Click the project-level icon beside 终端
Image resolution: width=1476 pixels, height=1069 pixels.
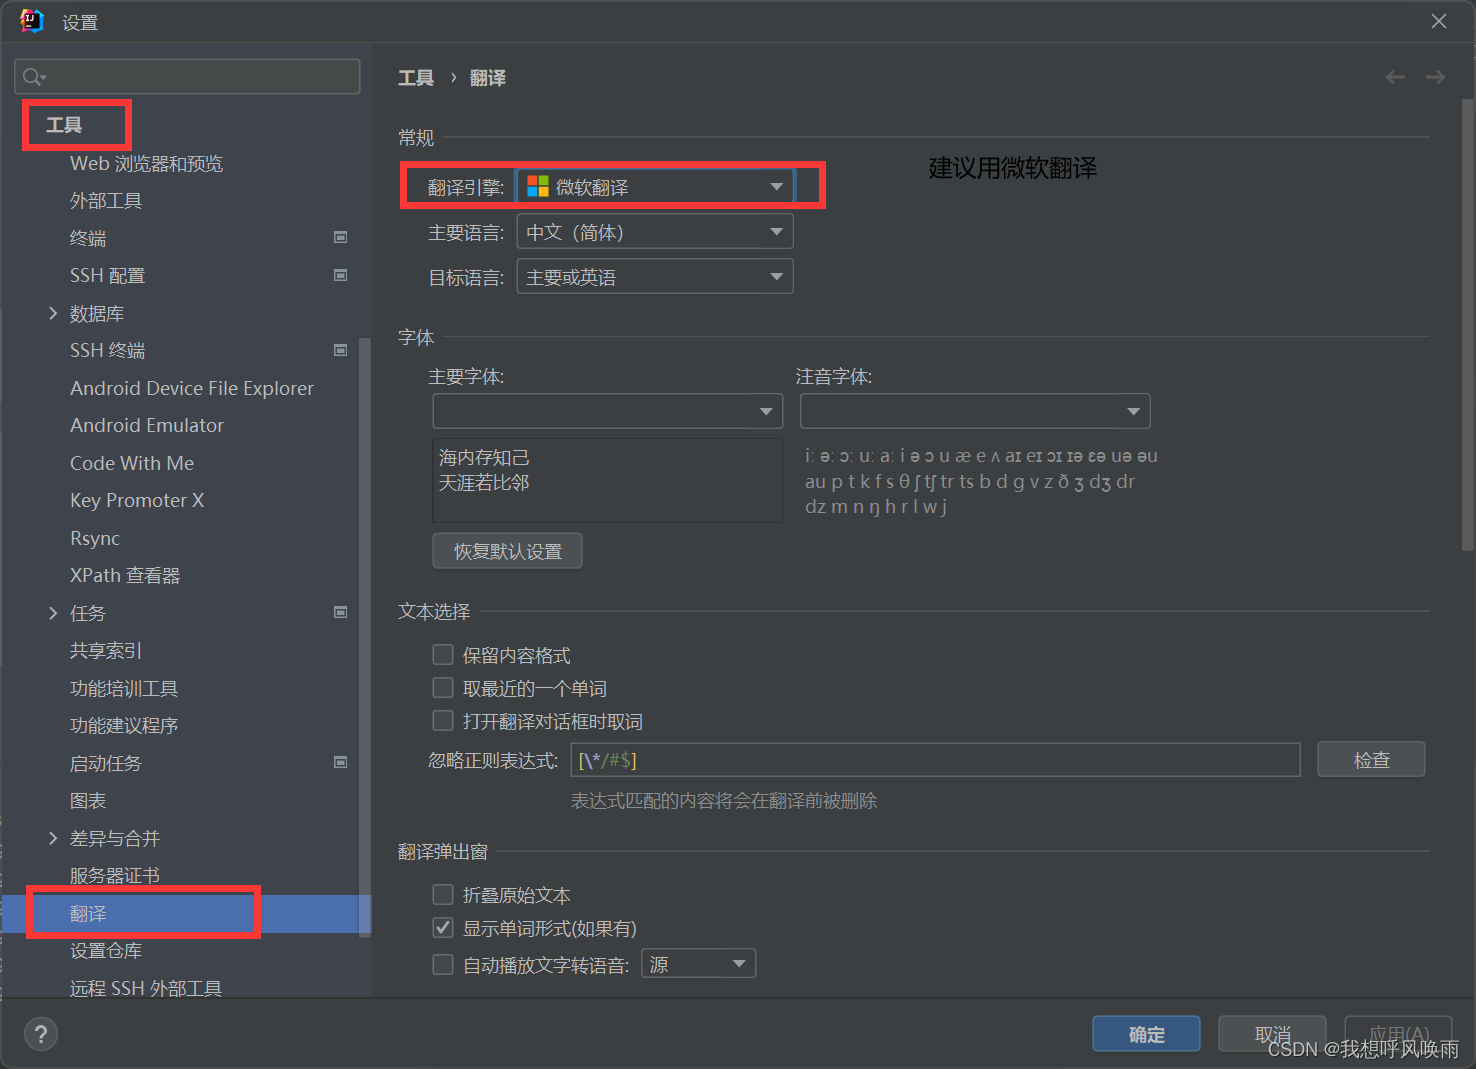pyautogui.click(x=340, y=237)
